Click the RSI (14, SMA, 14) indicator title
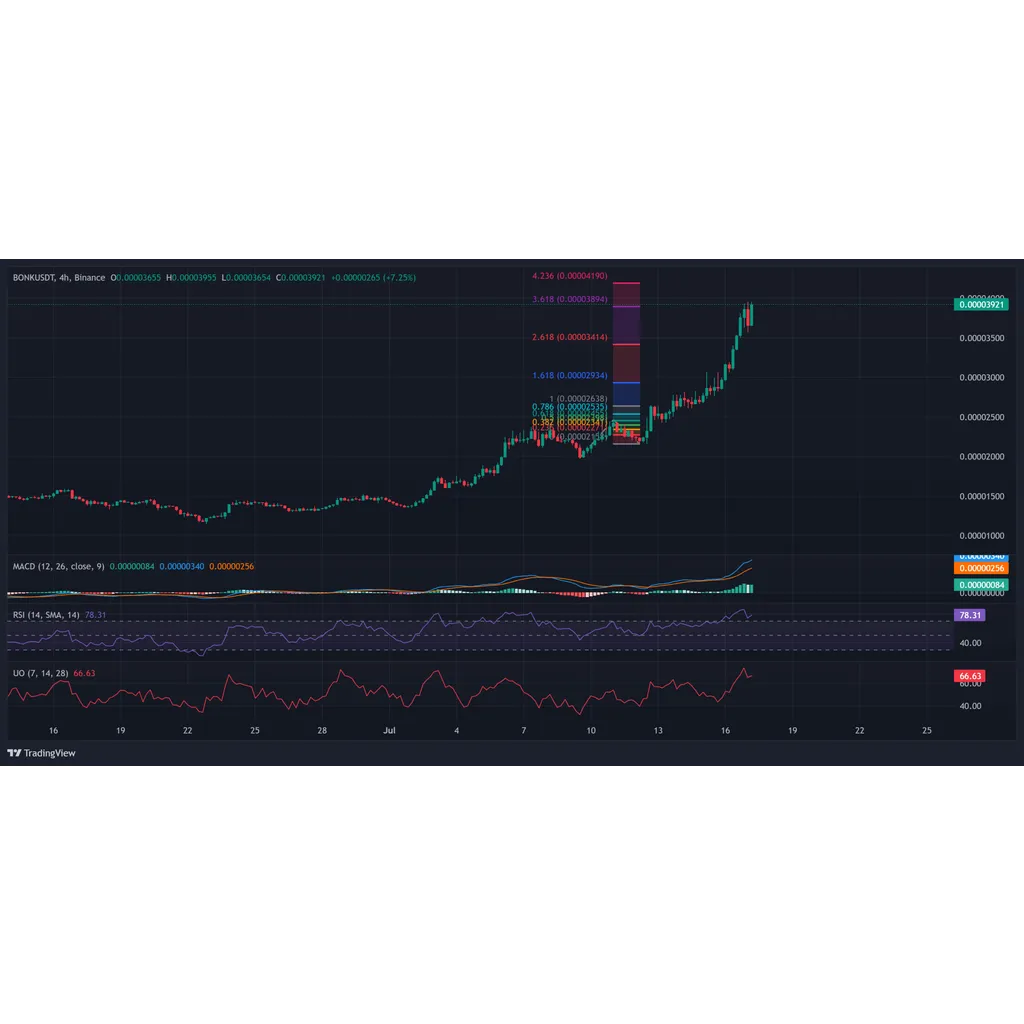The width and height of the screenshot is (1024, 1024). 46,615
